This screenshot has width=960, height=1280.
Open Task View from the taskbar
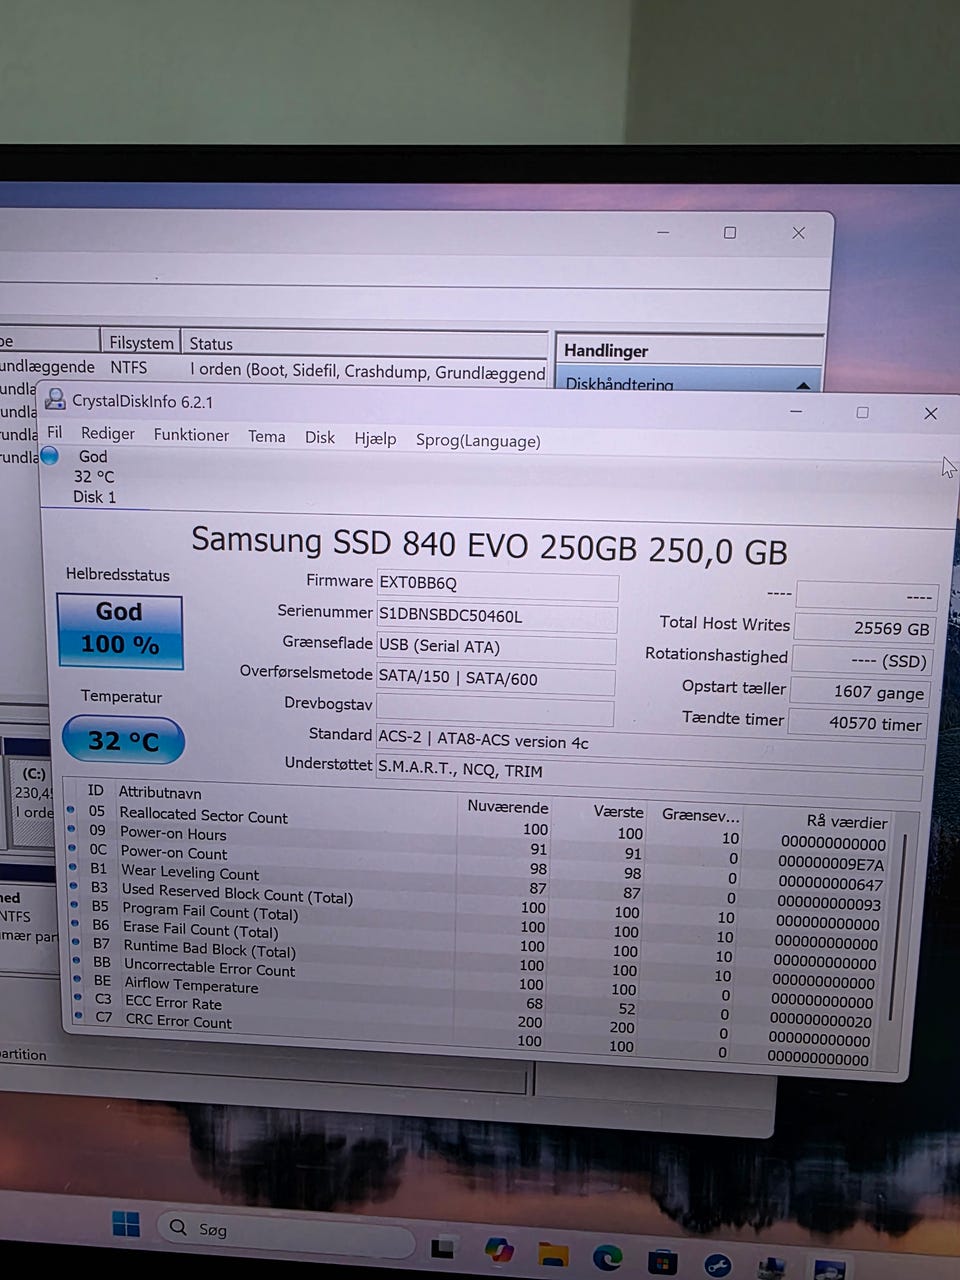click(442, 1247)
